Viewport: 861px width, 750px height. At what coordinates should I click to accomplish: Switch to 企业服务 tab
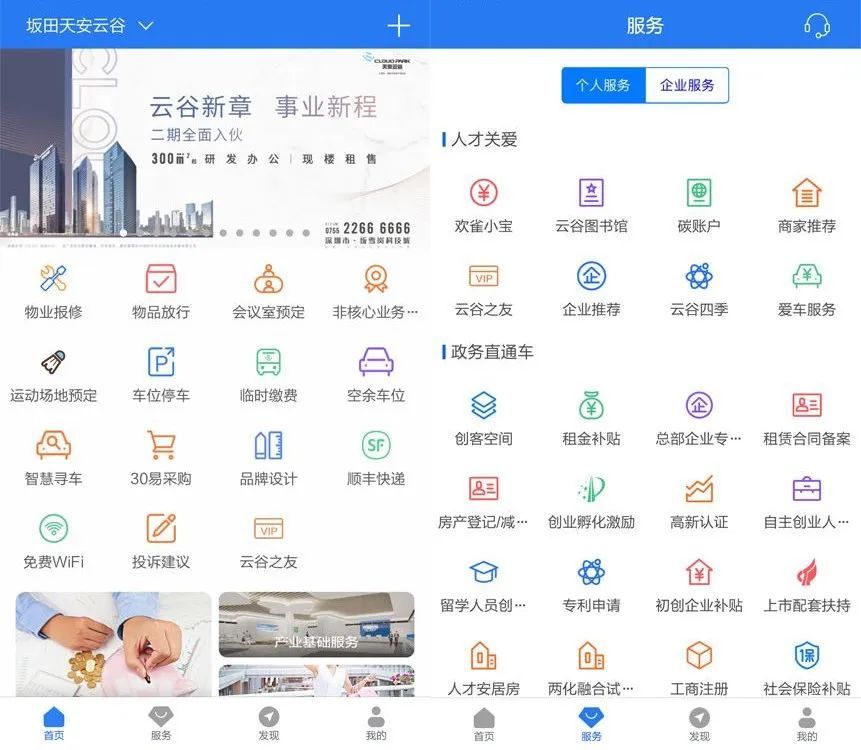pos(687,85)
